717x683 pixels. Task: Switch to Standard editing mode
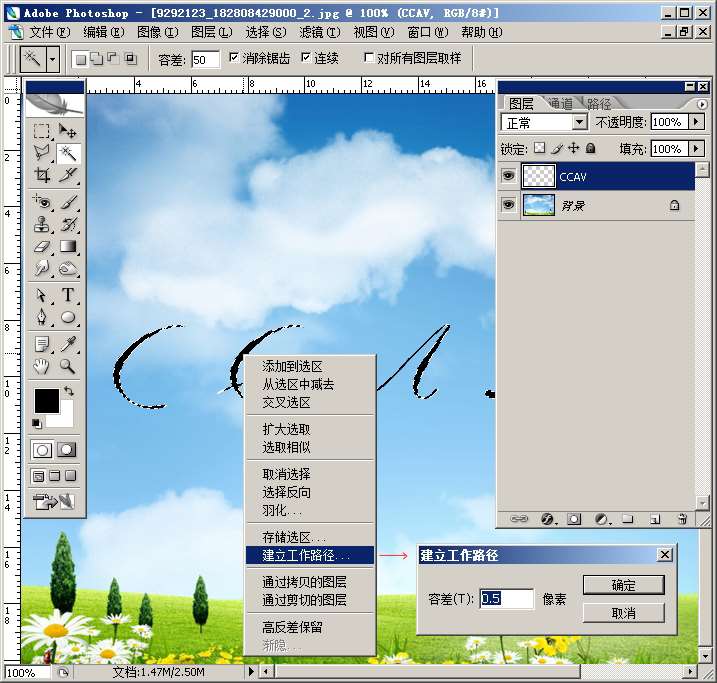tap(42, 450)
